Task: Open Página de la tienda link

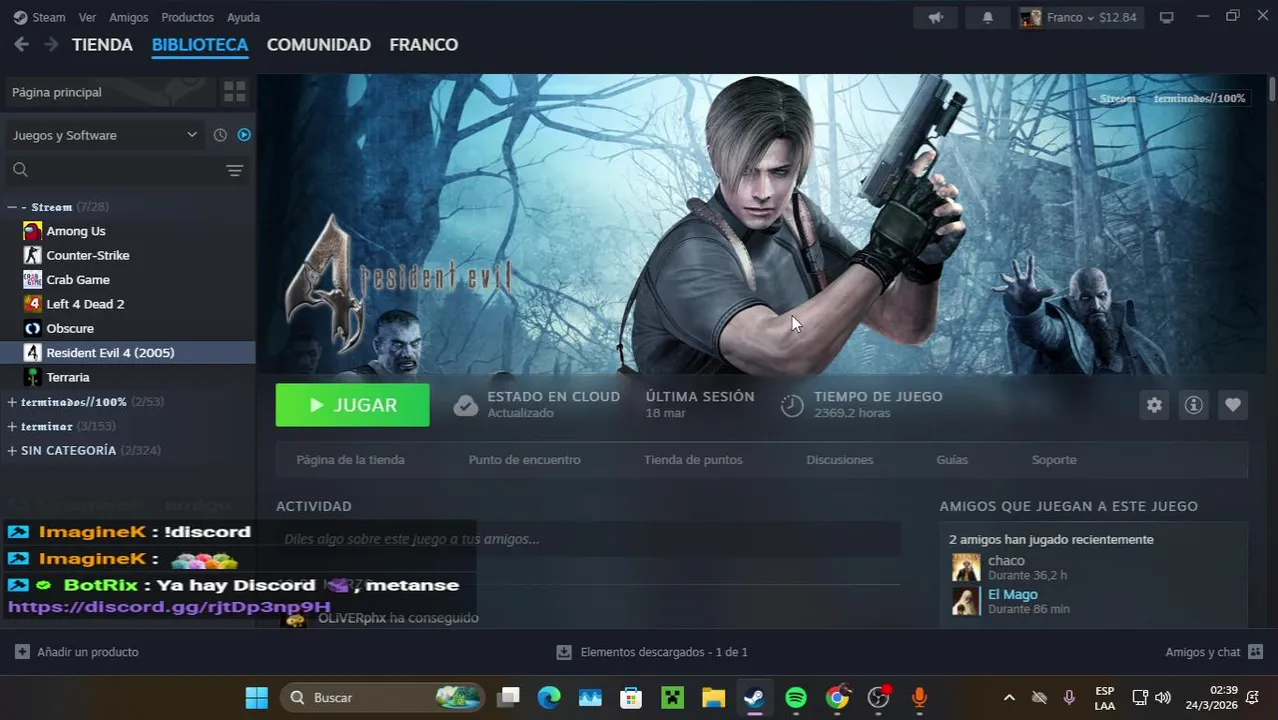Action: point(351,460)
